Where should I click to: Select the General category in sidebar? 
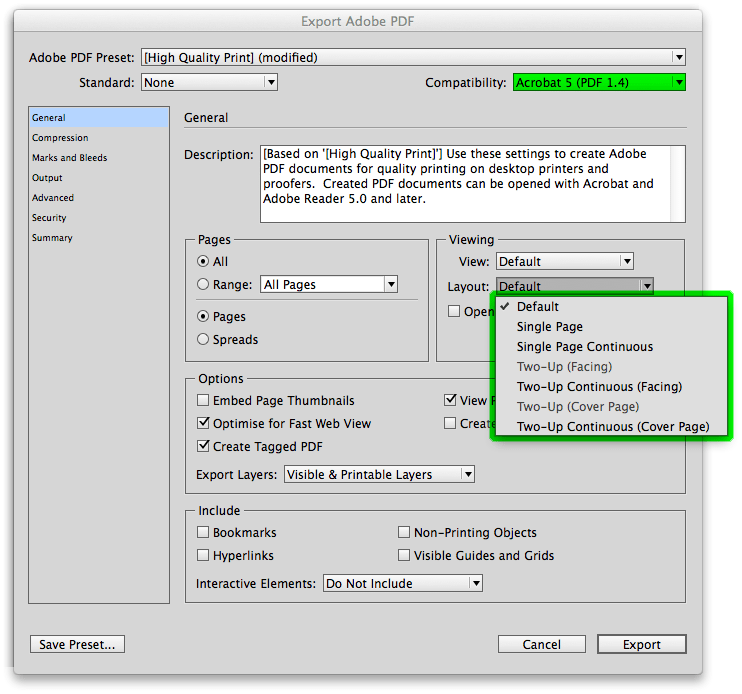[x=99, y=117]
